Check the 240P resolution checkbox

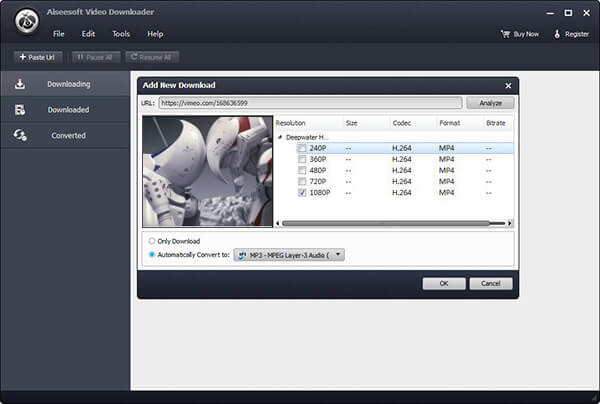click(x=302, y=148)
